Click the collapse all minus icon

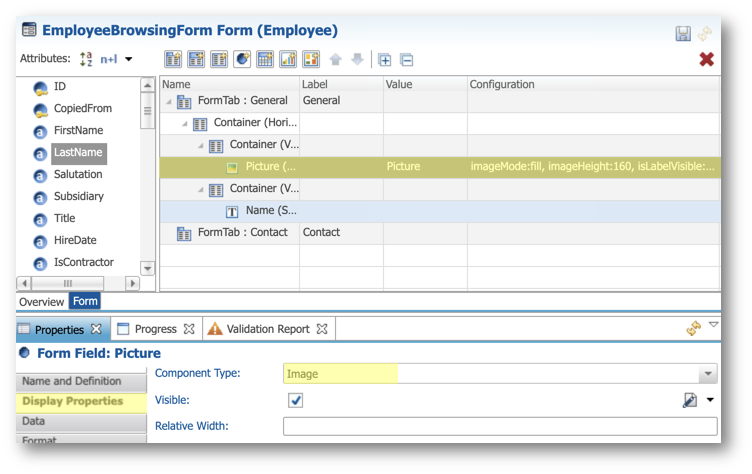point(407,59)
